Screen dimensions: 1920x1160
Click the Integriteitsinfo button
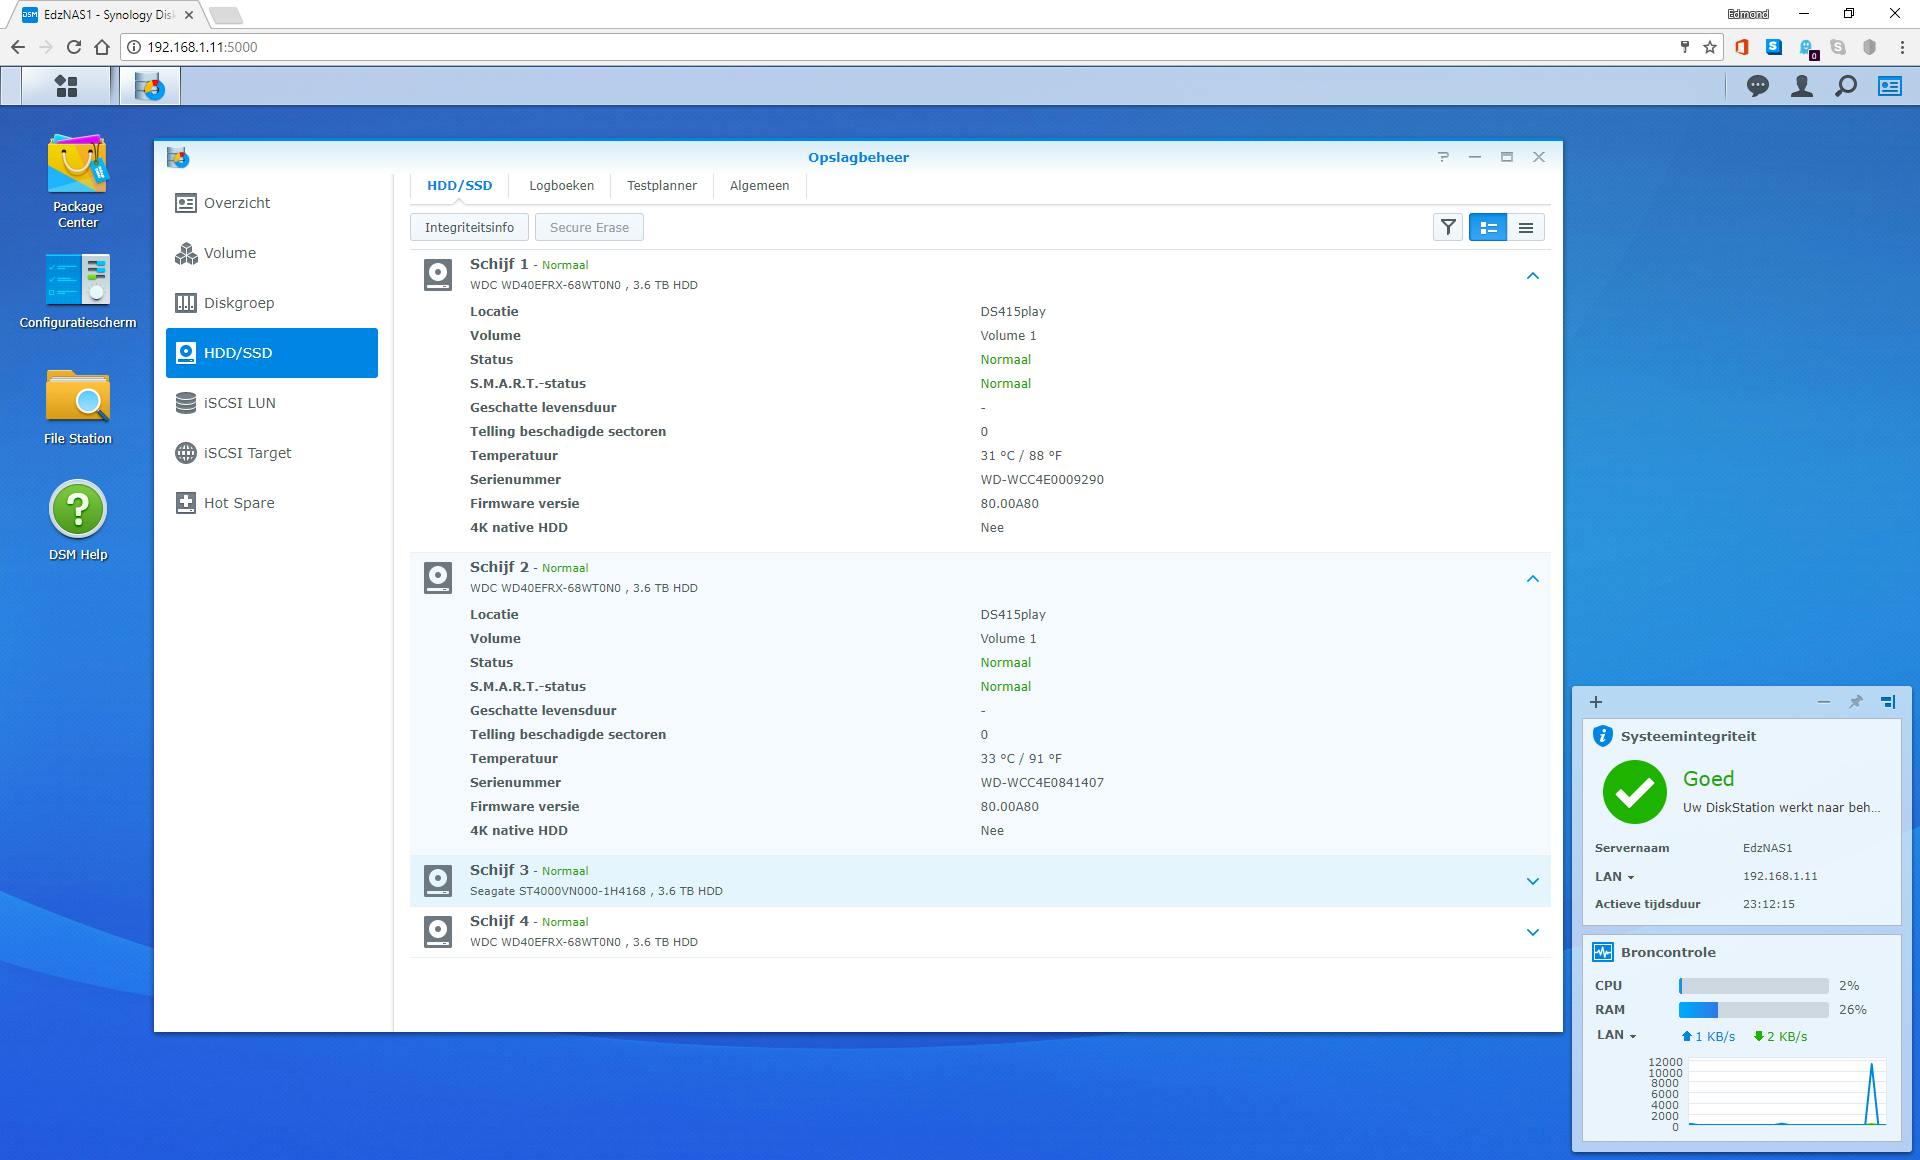(x=469, y=228)
